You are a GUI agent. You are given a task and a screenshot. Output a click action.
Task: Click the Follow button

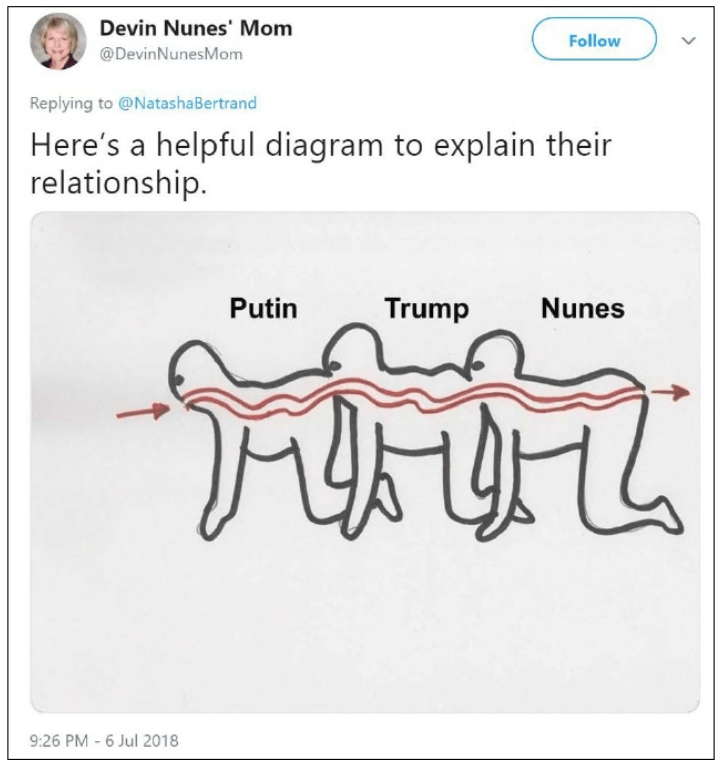(594, 39)
